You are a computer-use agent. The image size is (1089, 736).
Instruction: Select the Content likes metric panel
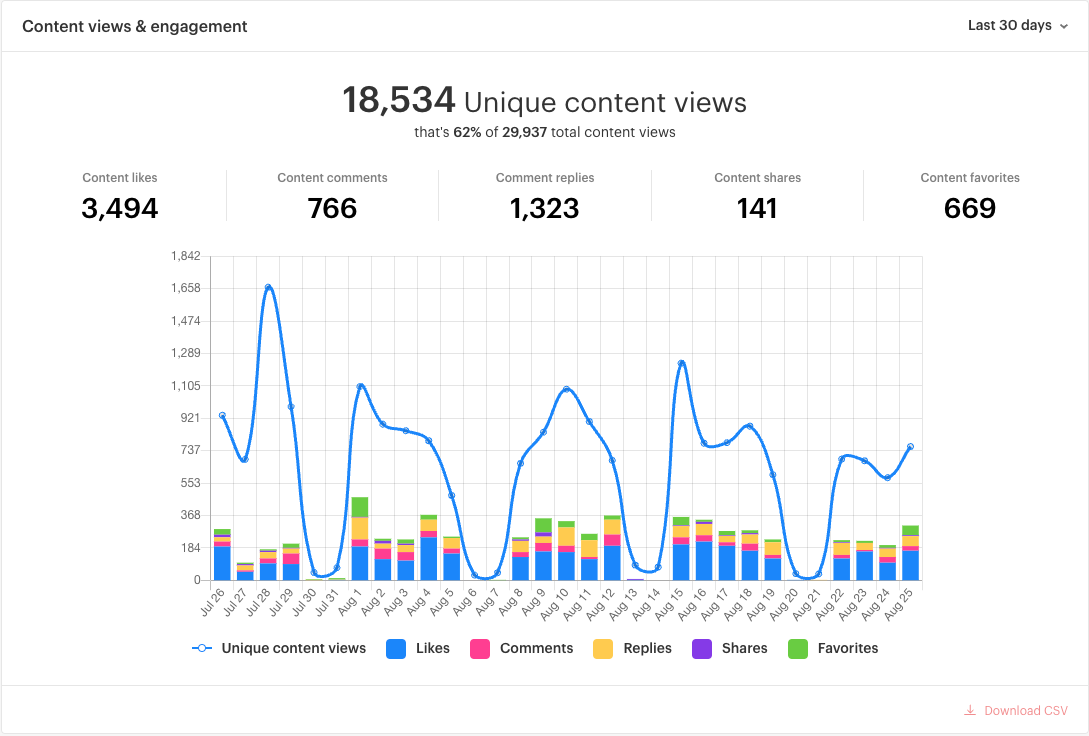pyautogui.click(x=120, y=195)
